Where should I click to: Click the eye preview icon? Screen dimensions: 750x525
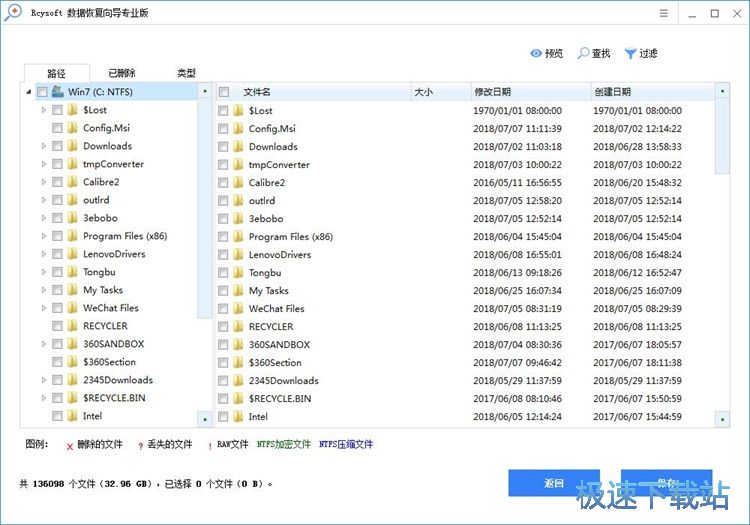click(x=536, y=53)
